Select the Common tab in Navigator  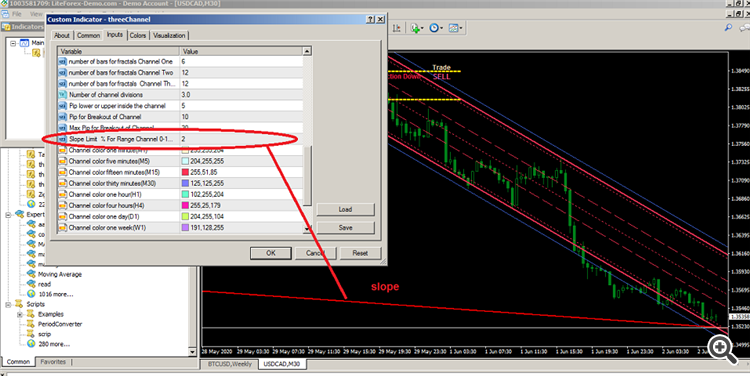tap(18, 362)
